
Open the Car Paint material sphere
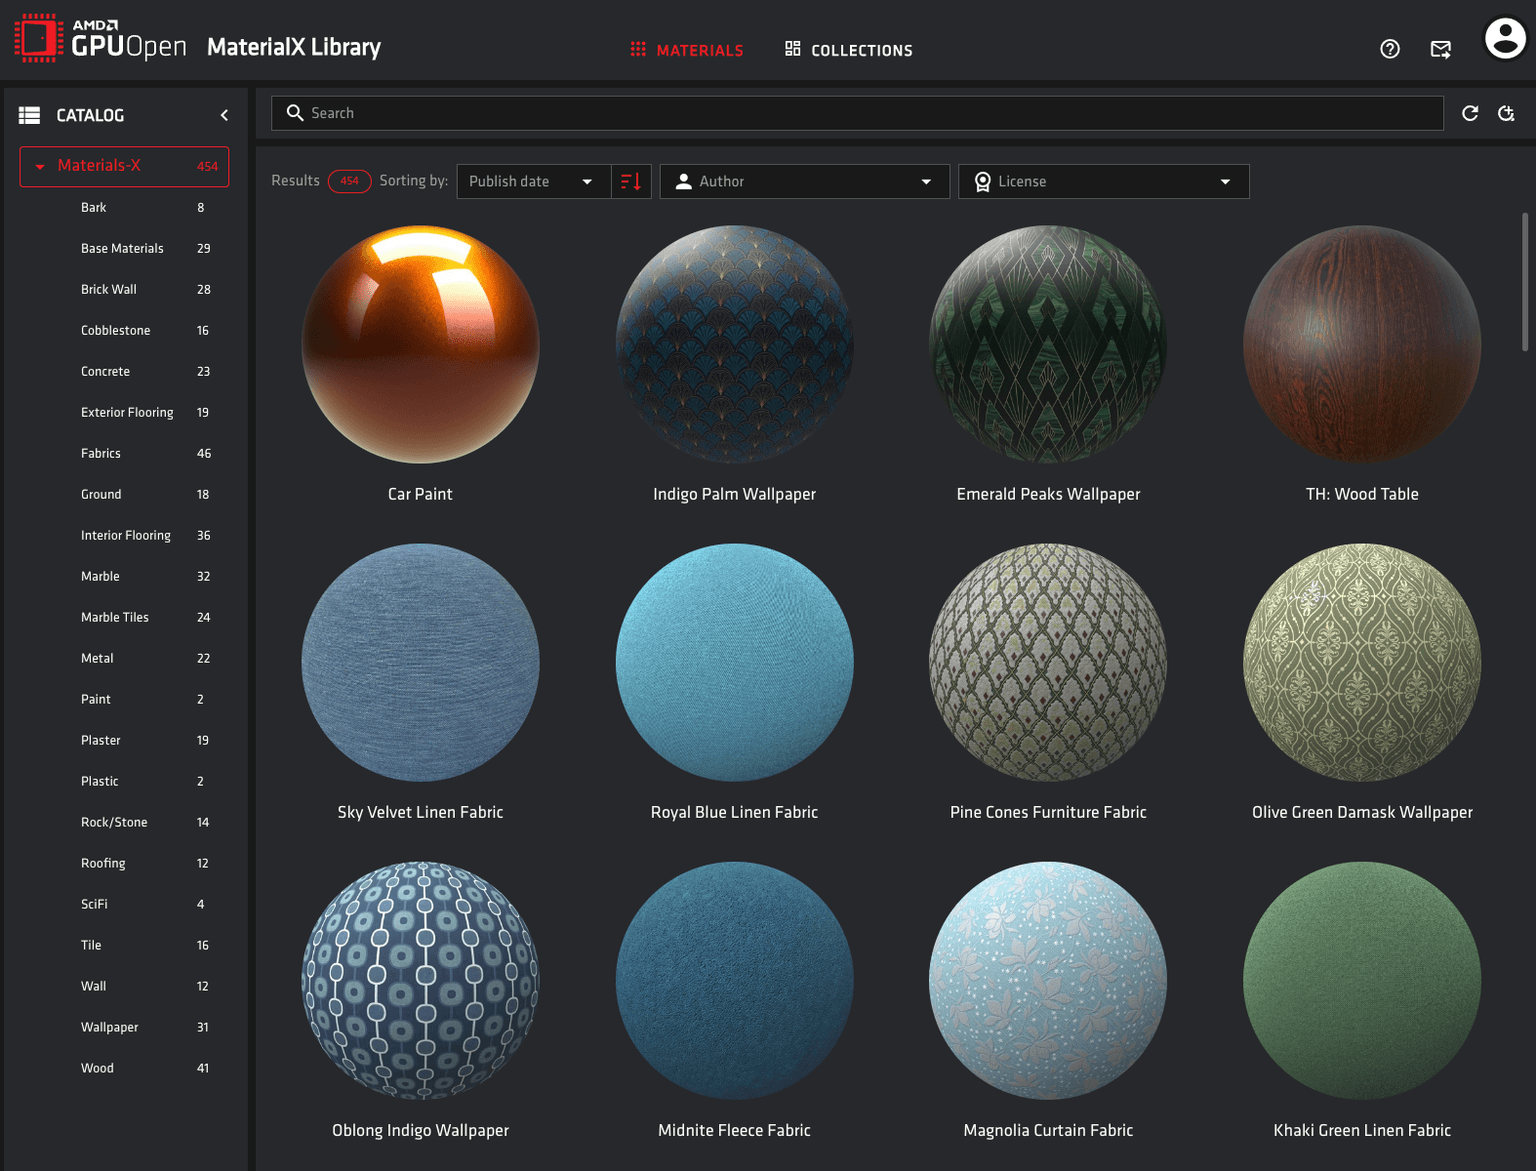pyautogui.click(x=420, y=345)
